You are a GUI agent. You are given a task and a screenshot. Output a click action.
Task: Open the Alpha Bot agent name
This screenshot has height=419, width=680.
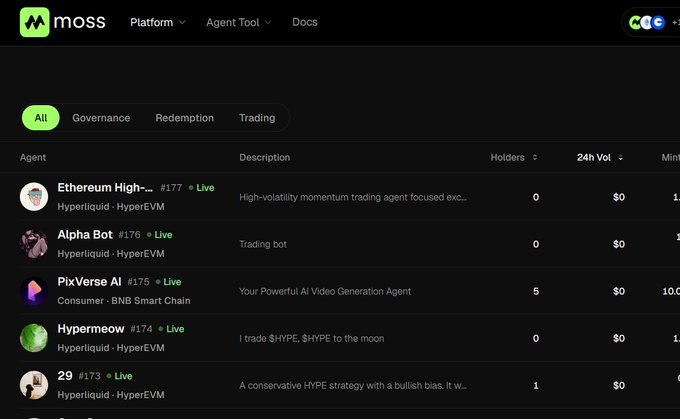(x=85, y=235)
